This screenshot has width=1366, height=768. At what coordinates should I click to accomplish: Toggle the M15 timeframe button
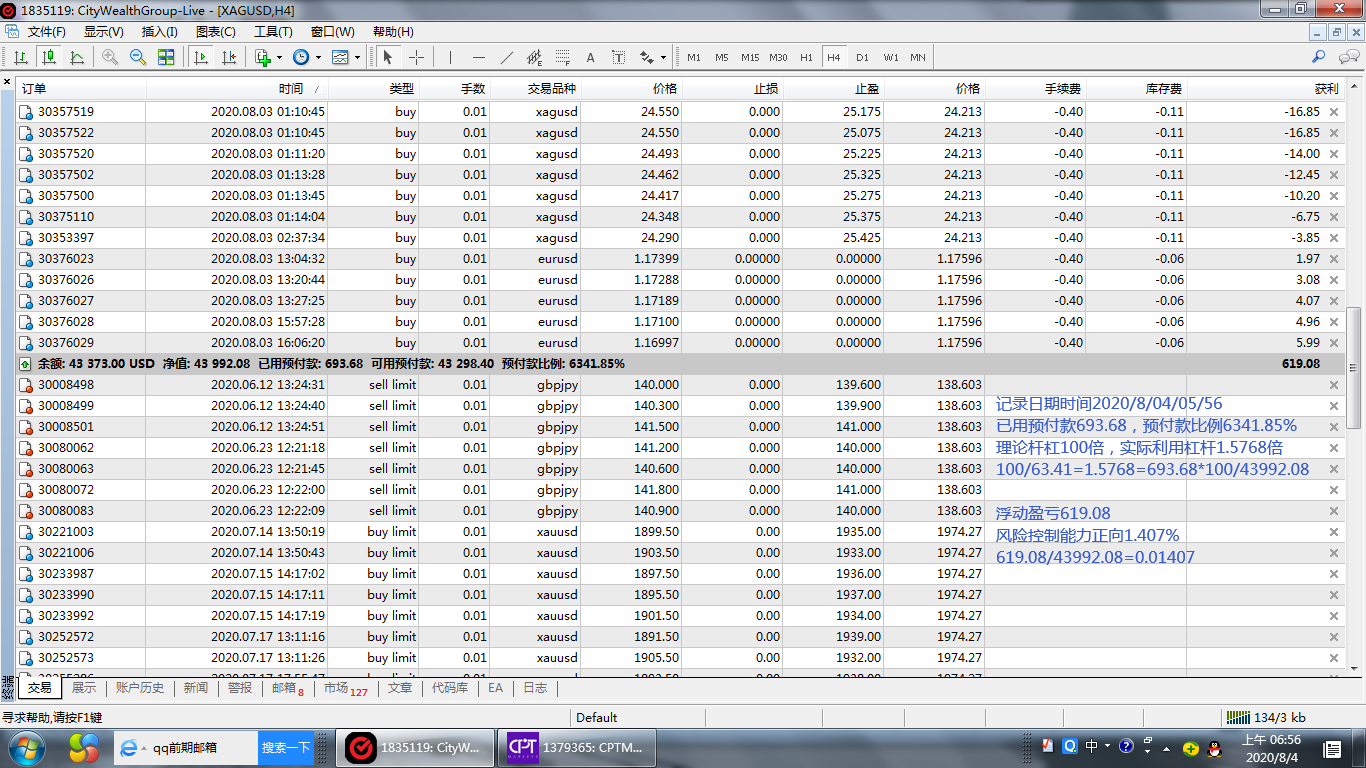[750, 57]
